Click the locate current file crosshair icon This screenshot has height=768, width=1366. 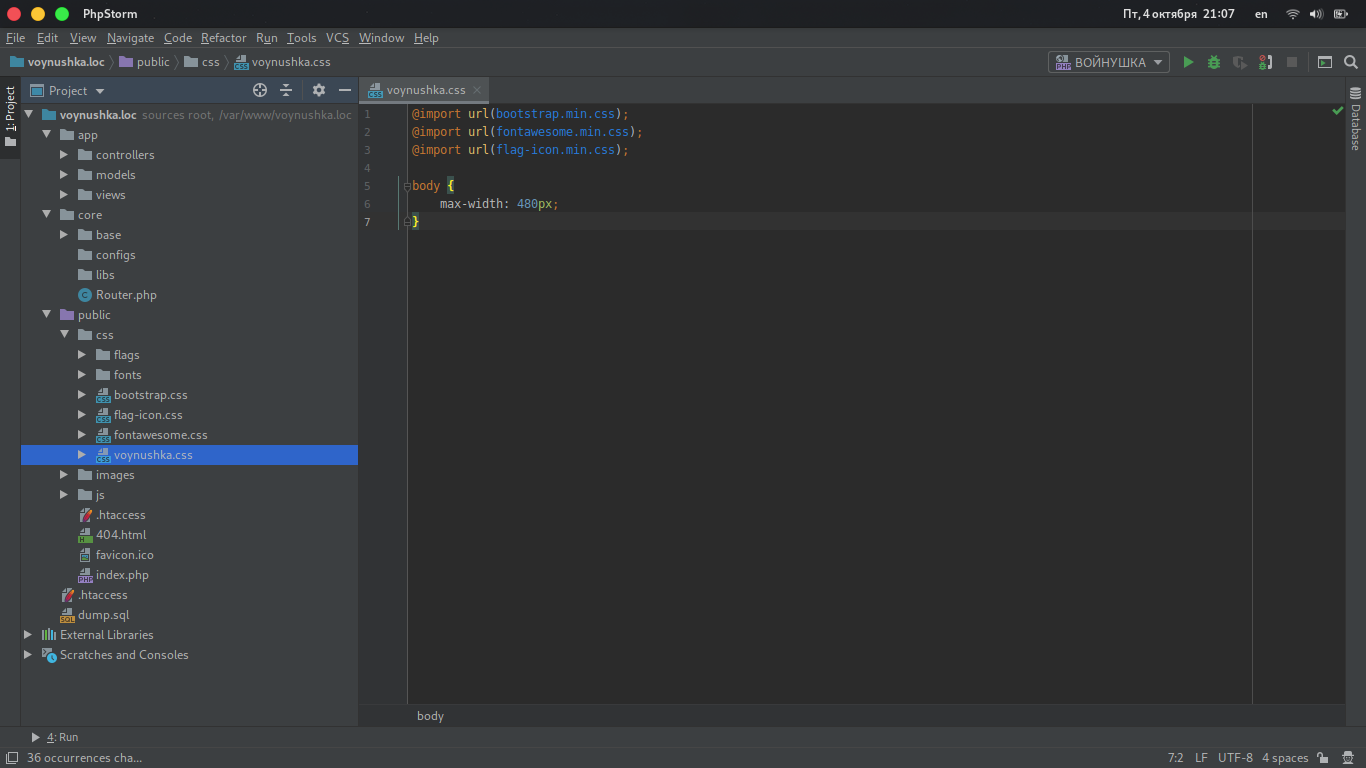(260, 90)
